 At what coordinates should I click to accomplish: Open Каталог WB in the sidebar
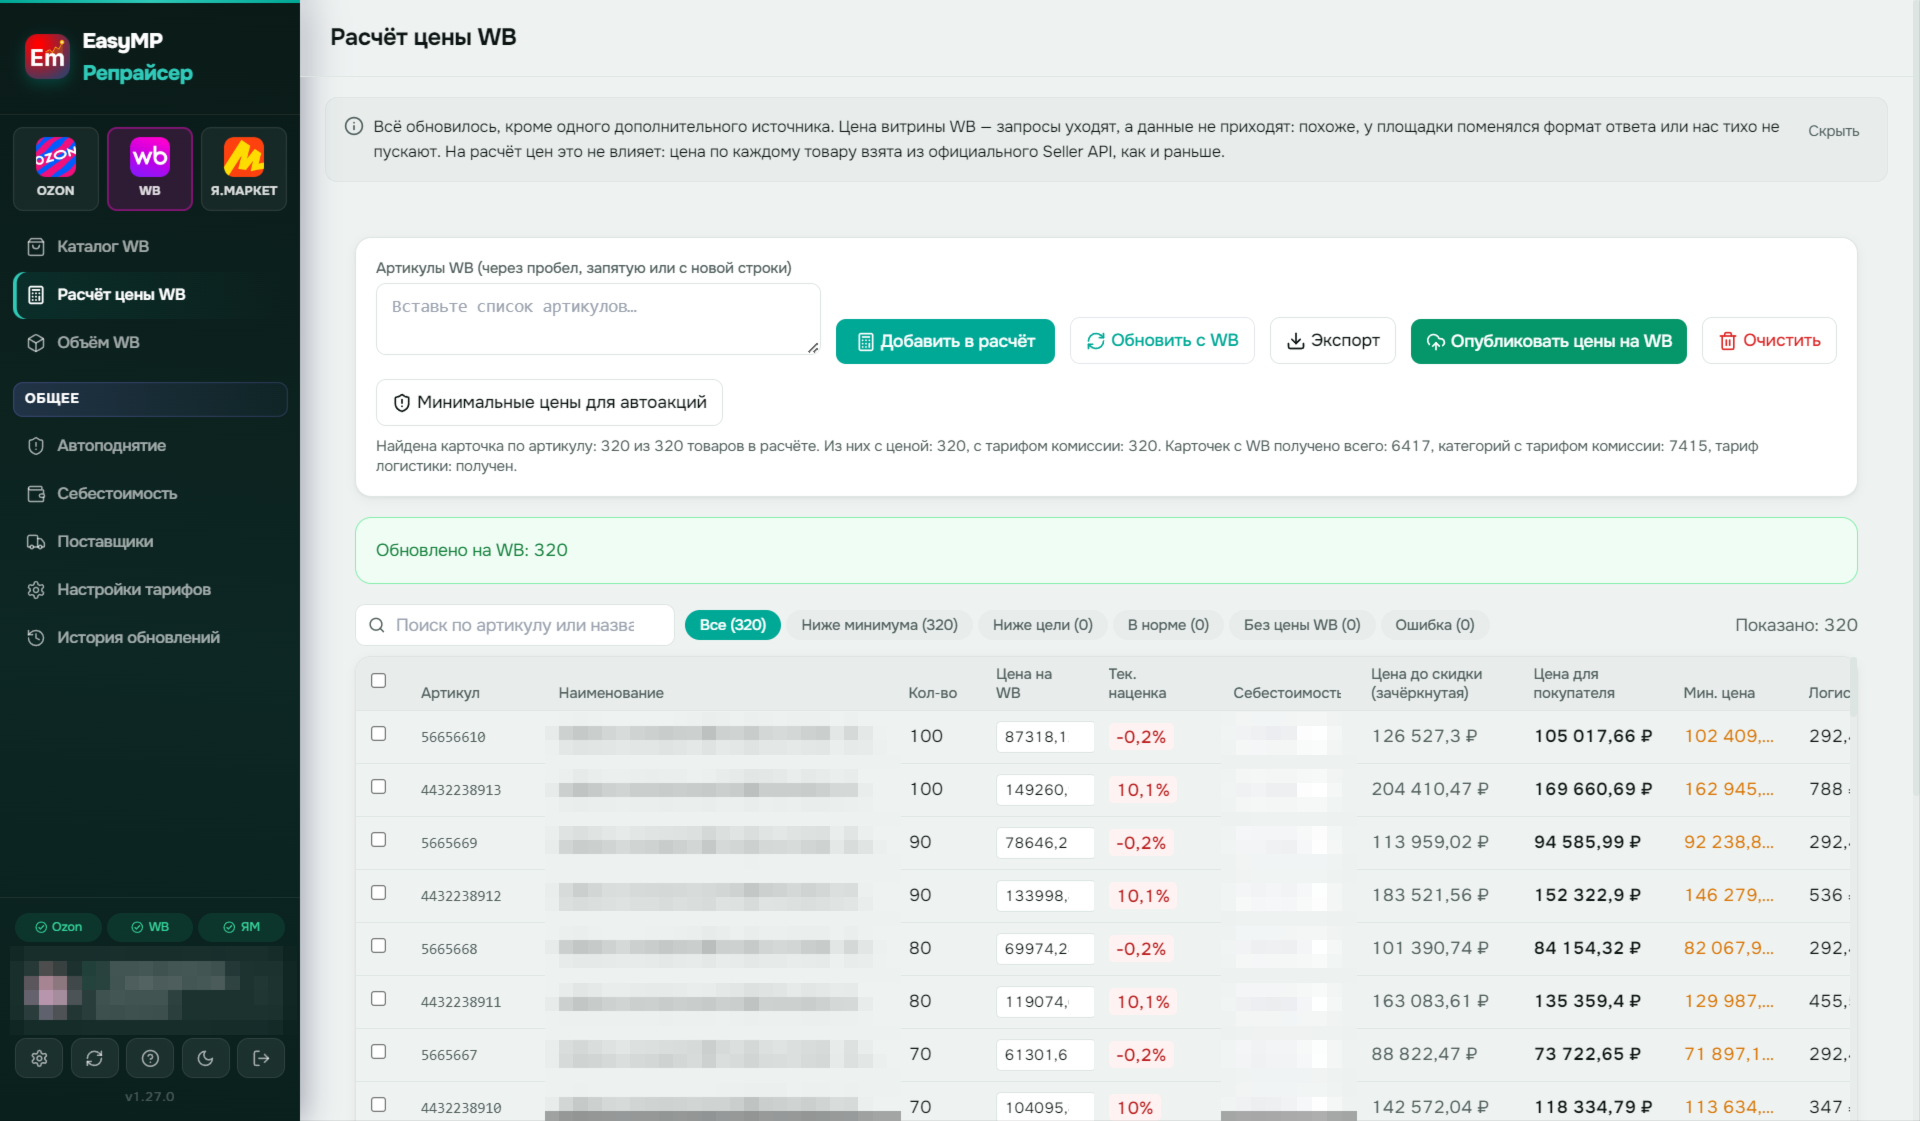pyautogui.click(x=150, y=246)
